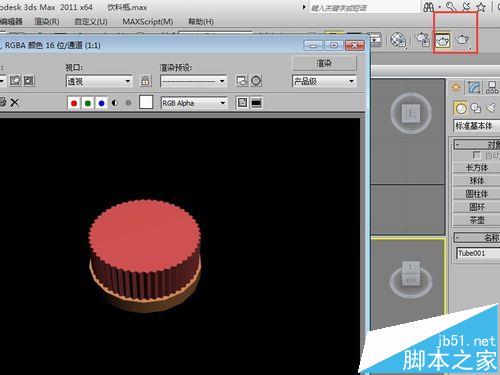Click the top-view ViewCube face
This screenshot has height=375, width=500.
(411, 113)
